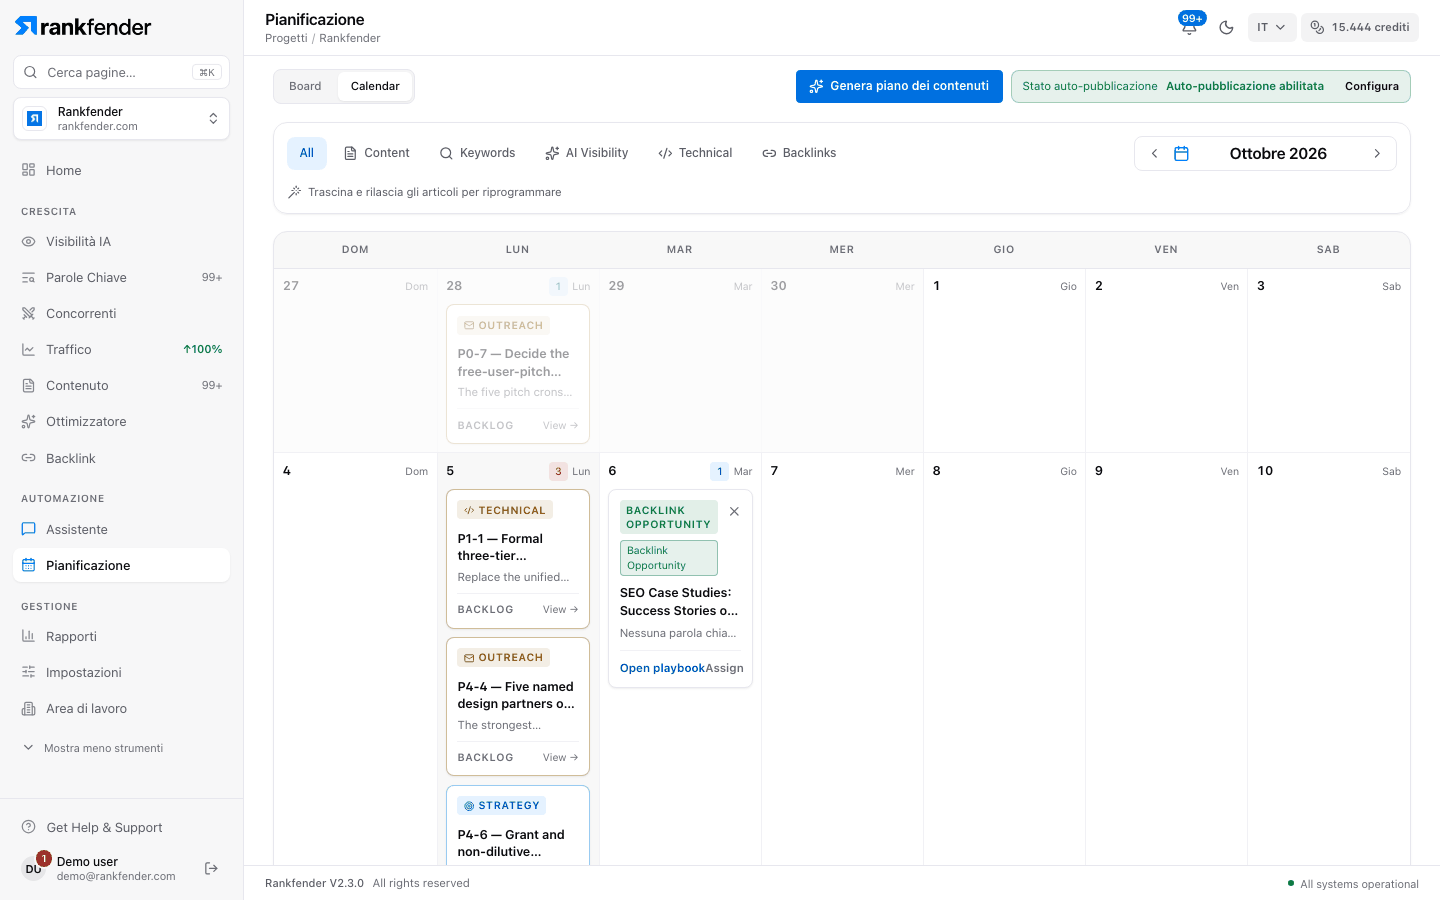The height and width of the screenshot is (900, 1440).
Task: Switch to Board view
Action: coord(305,86)
